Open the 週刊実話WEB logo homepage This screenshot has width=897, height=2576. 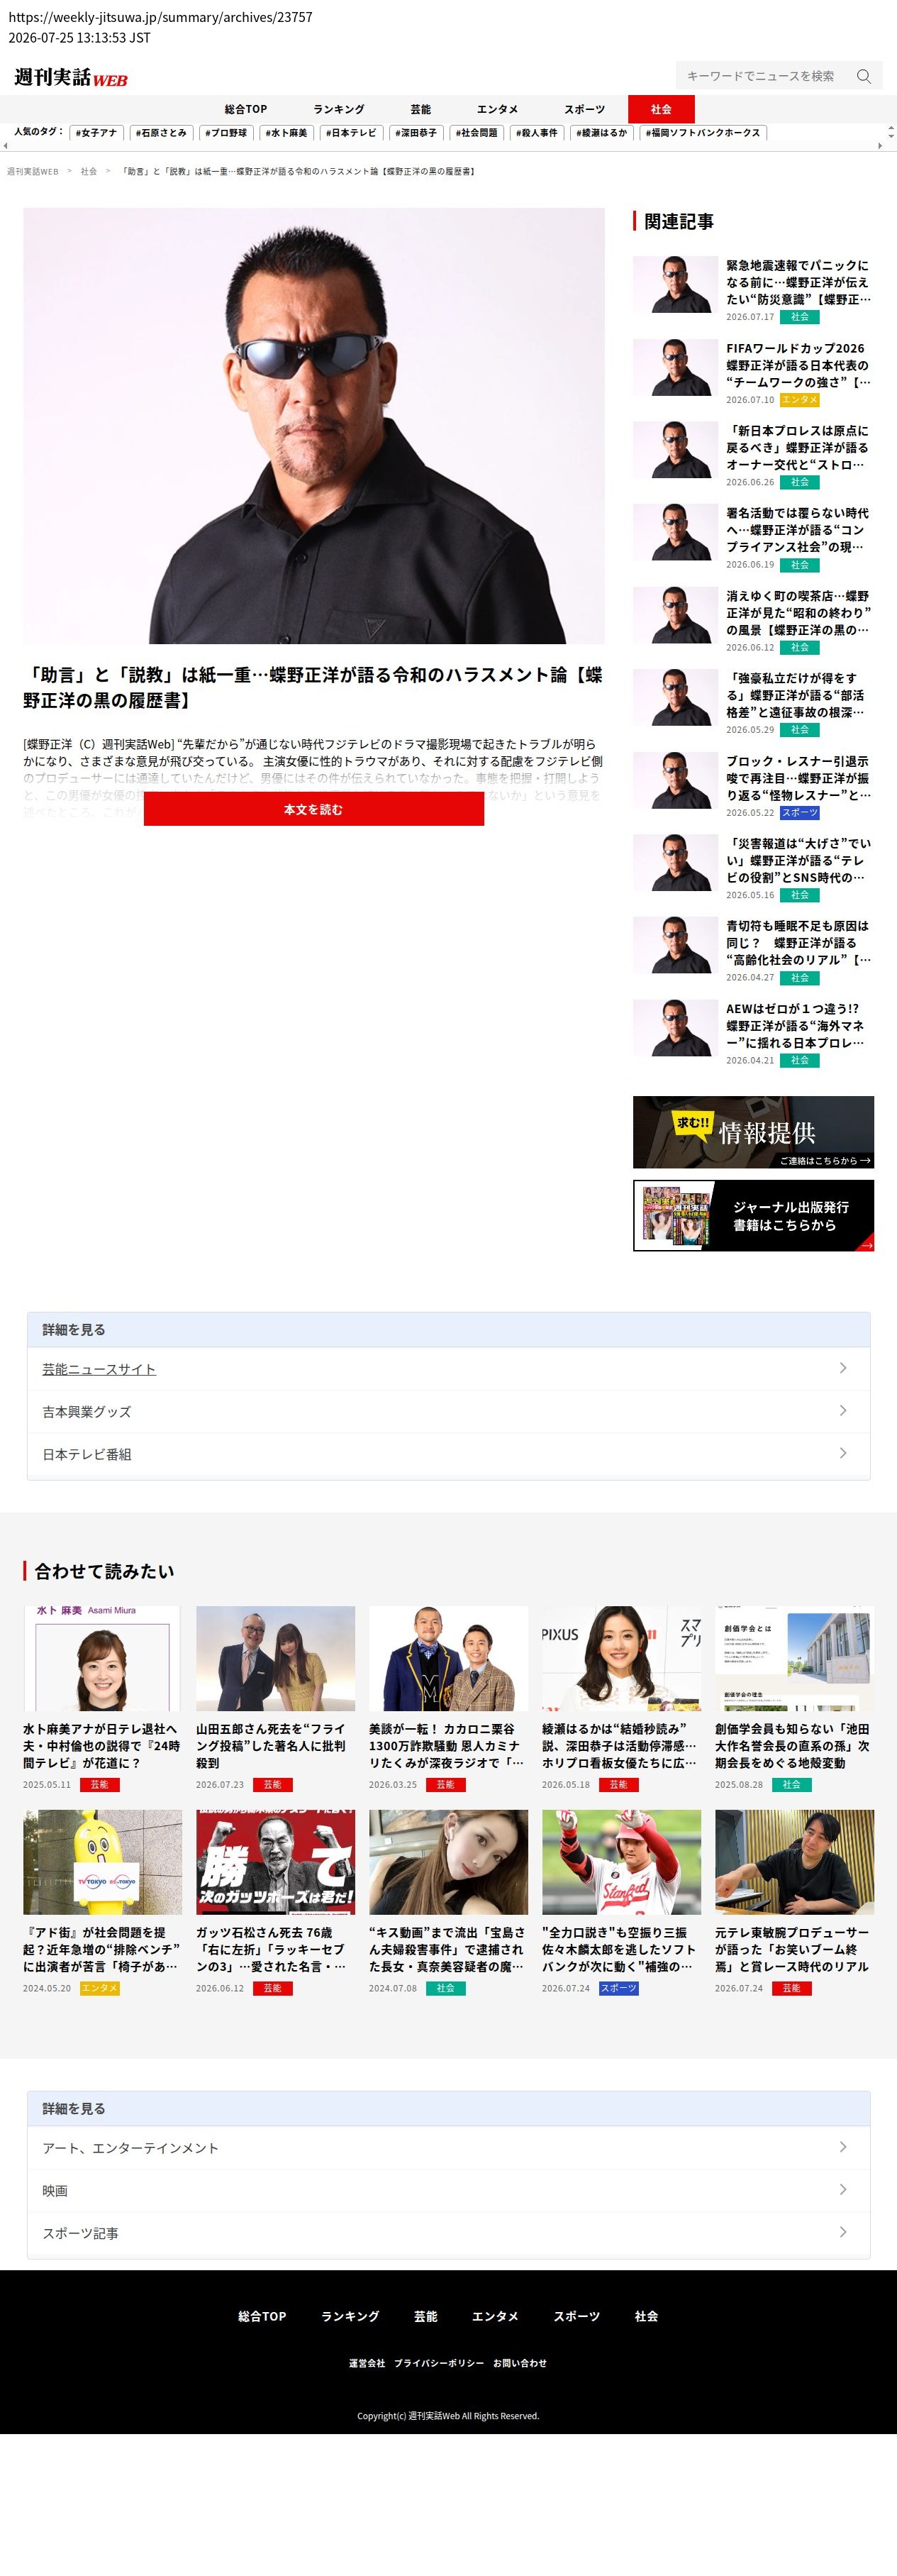click(x=70, y=77)
